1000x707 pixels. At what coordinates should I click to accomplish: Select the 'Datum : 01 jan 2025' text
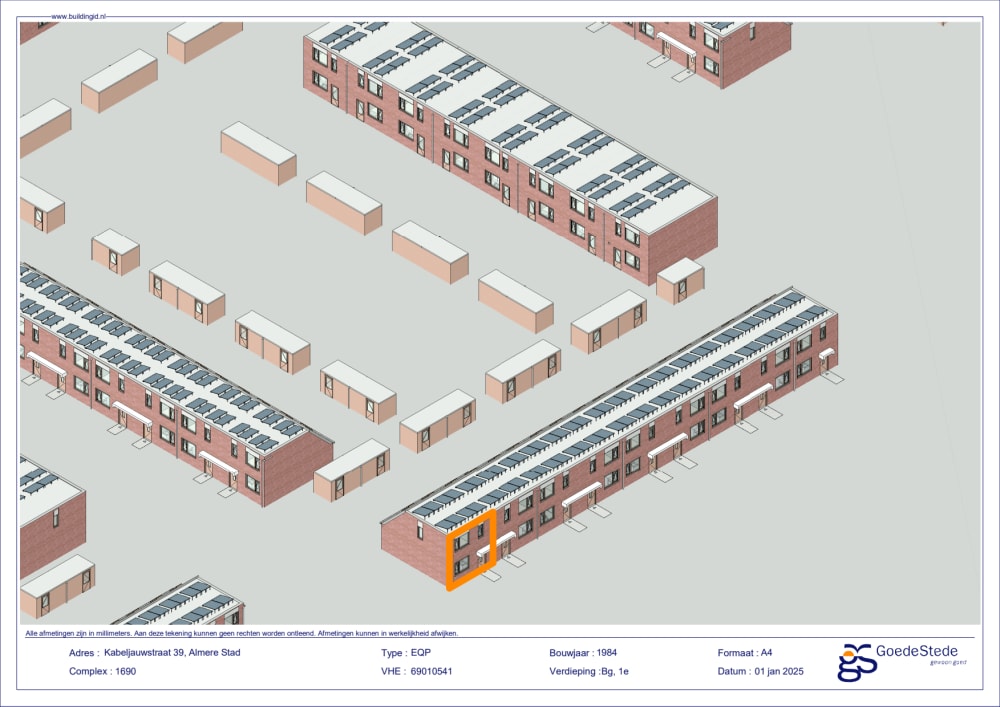[x=761, y=671]
